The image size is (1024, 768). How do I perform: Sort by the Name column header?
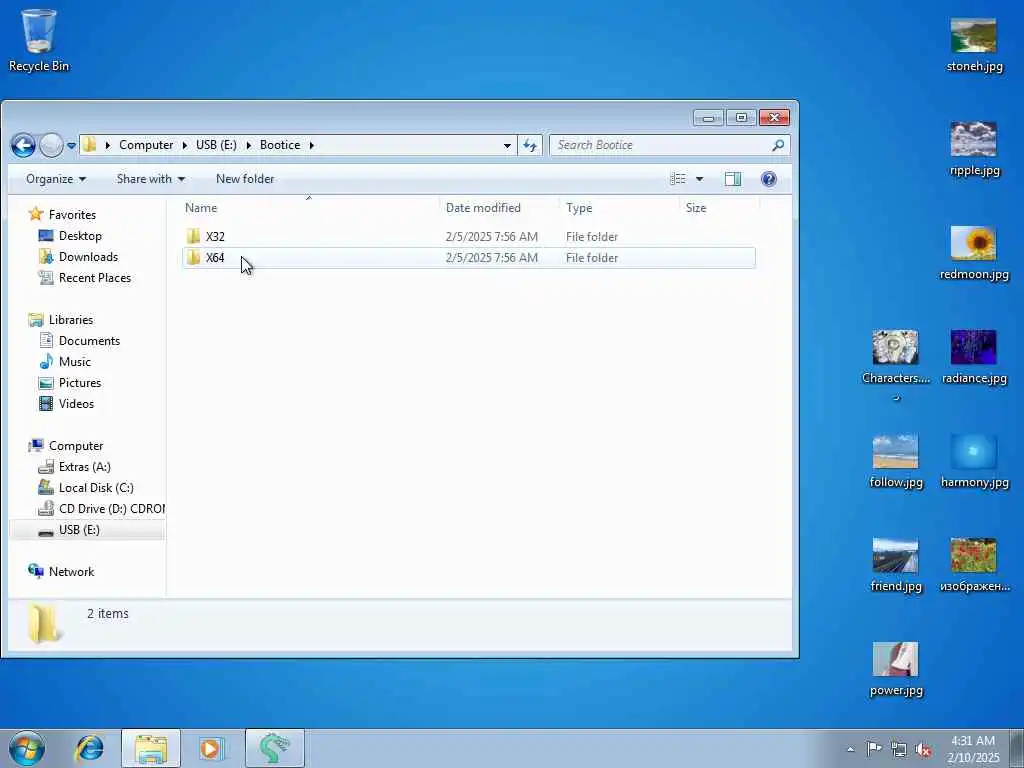point(310,208)
